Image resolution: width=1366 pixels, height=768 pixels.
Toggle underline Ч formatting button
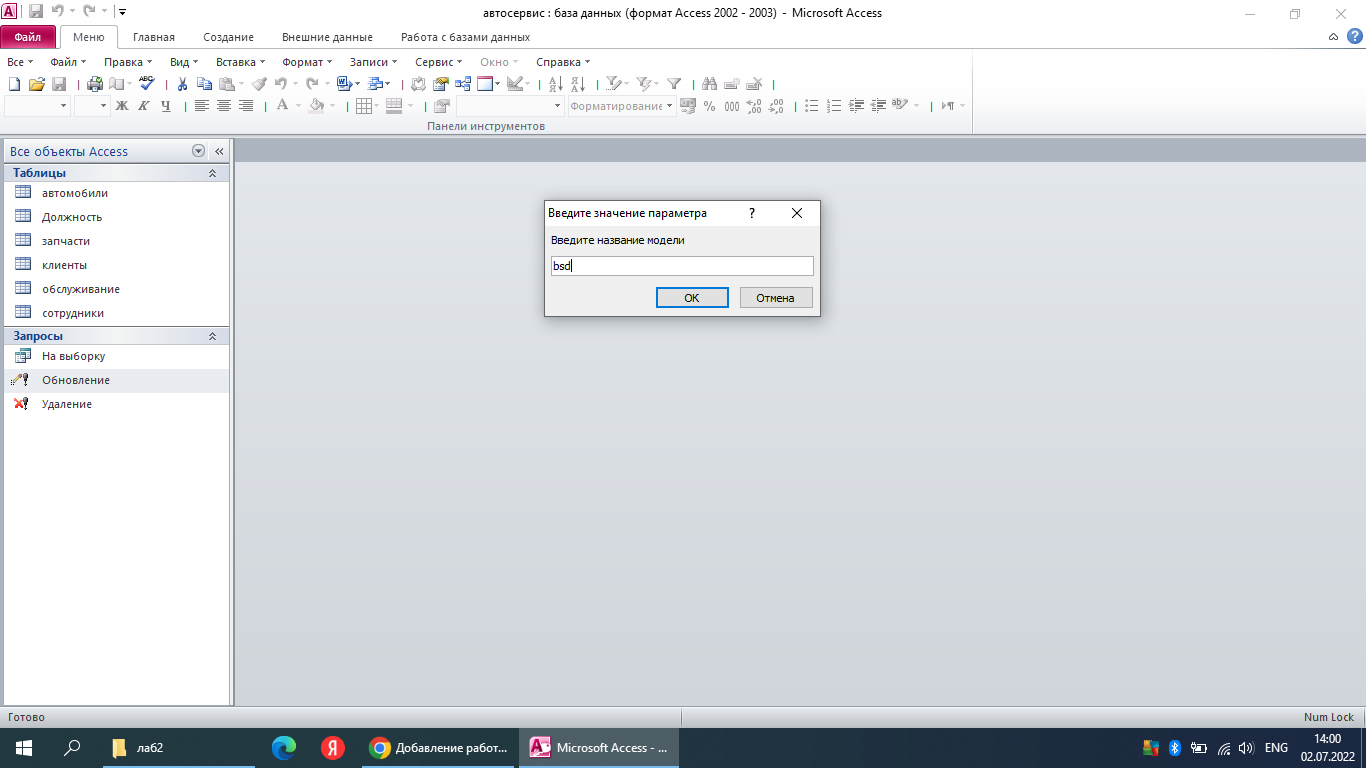point(166,106)
